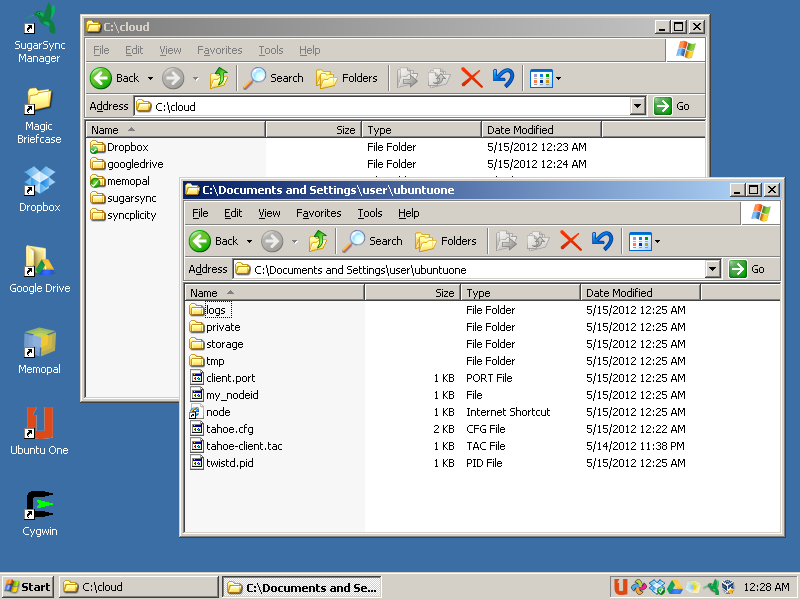Open the Edit menu in ubuntuone window

(233, 213)
